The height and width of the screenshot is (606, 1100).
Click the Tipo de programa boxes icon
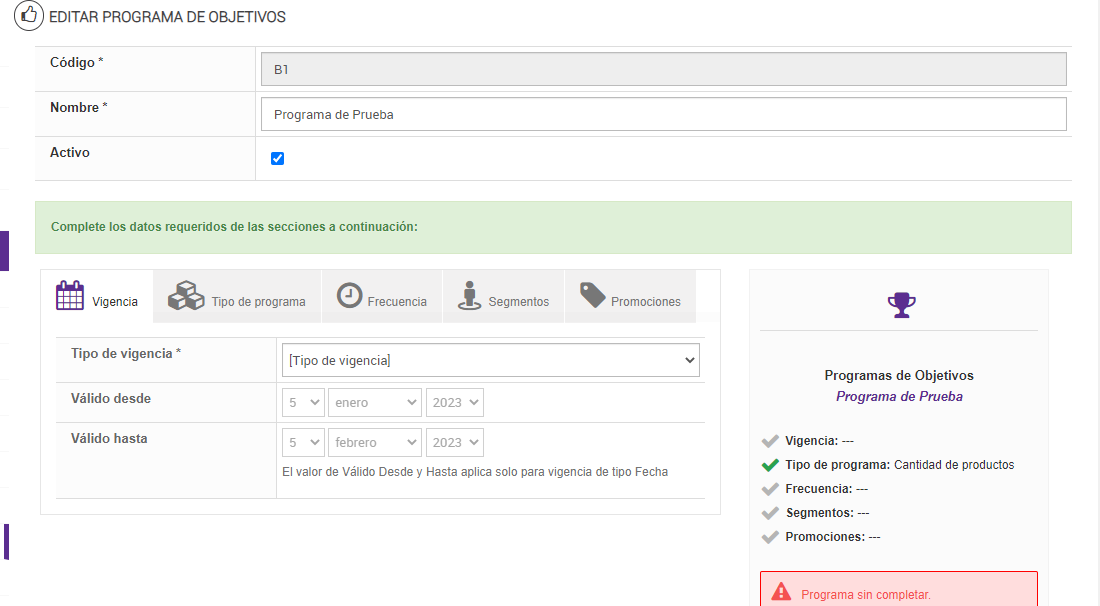tap(186, 296)
